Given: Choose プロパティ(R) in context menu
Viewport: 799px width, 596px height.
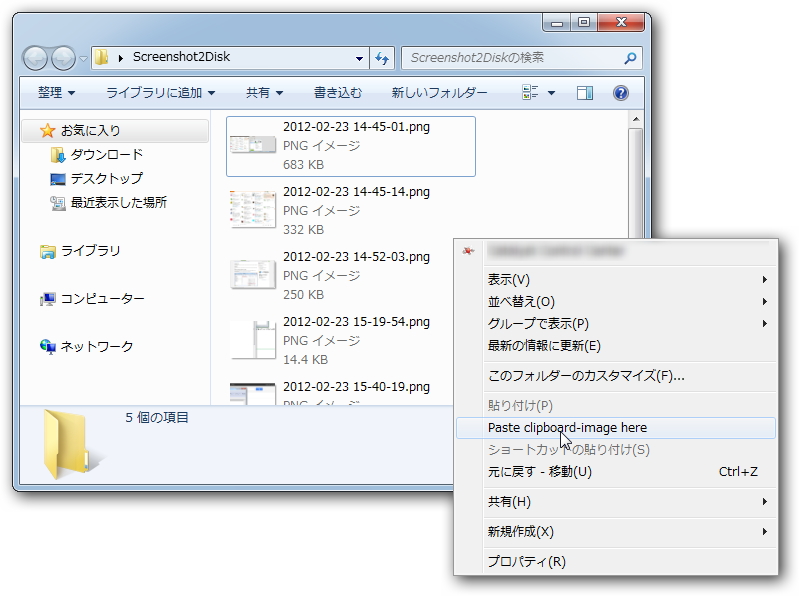Looking at the screenshot, I should 616,562.
